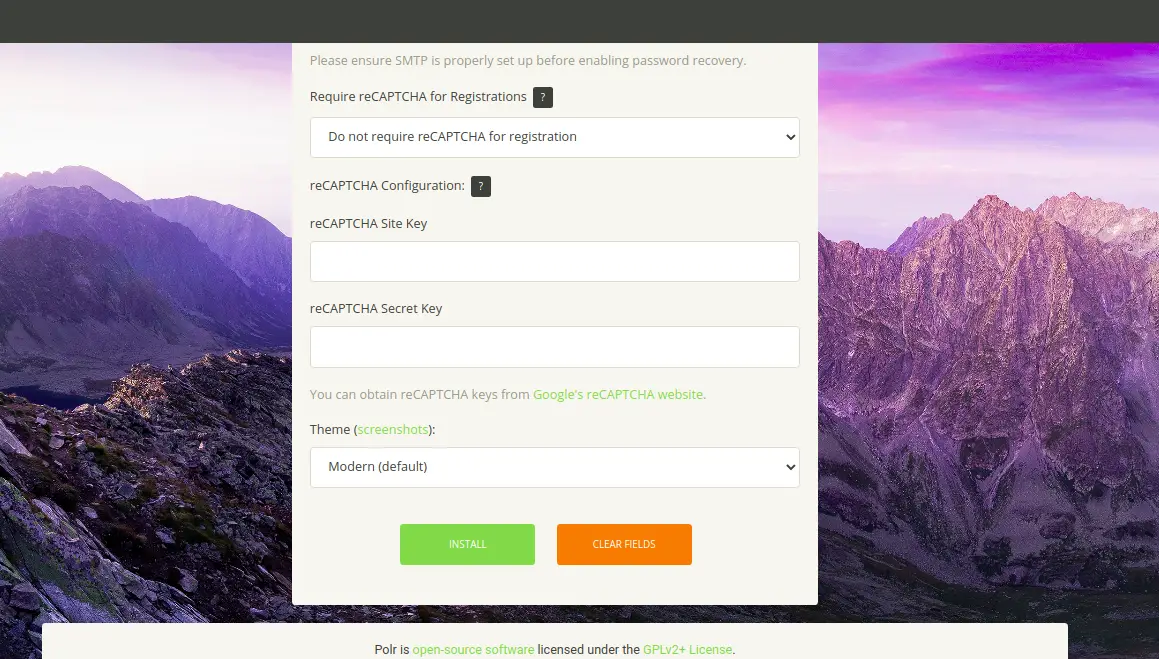Click help icon beside Require reCAPTCHA for Registrations
This screenshot has width=1159, height=659.
click(543, 97)
